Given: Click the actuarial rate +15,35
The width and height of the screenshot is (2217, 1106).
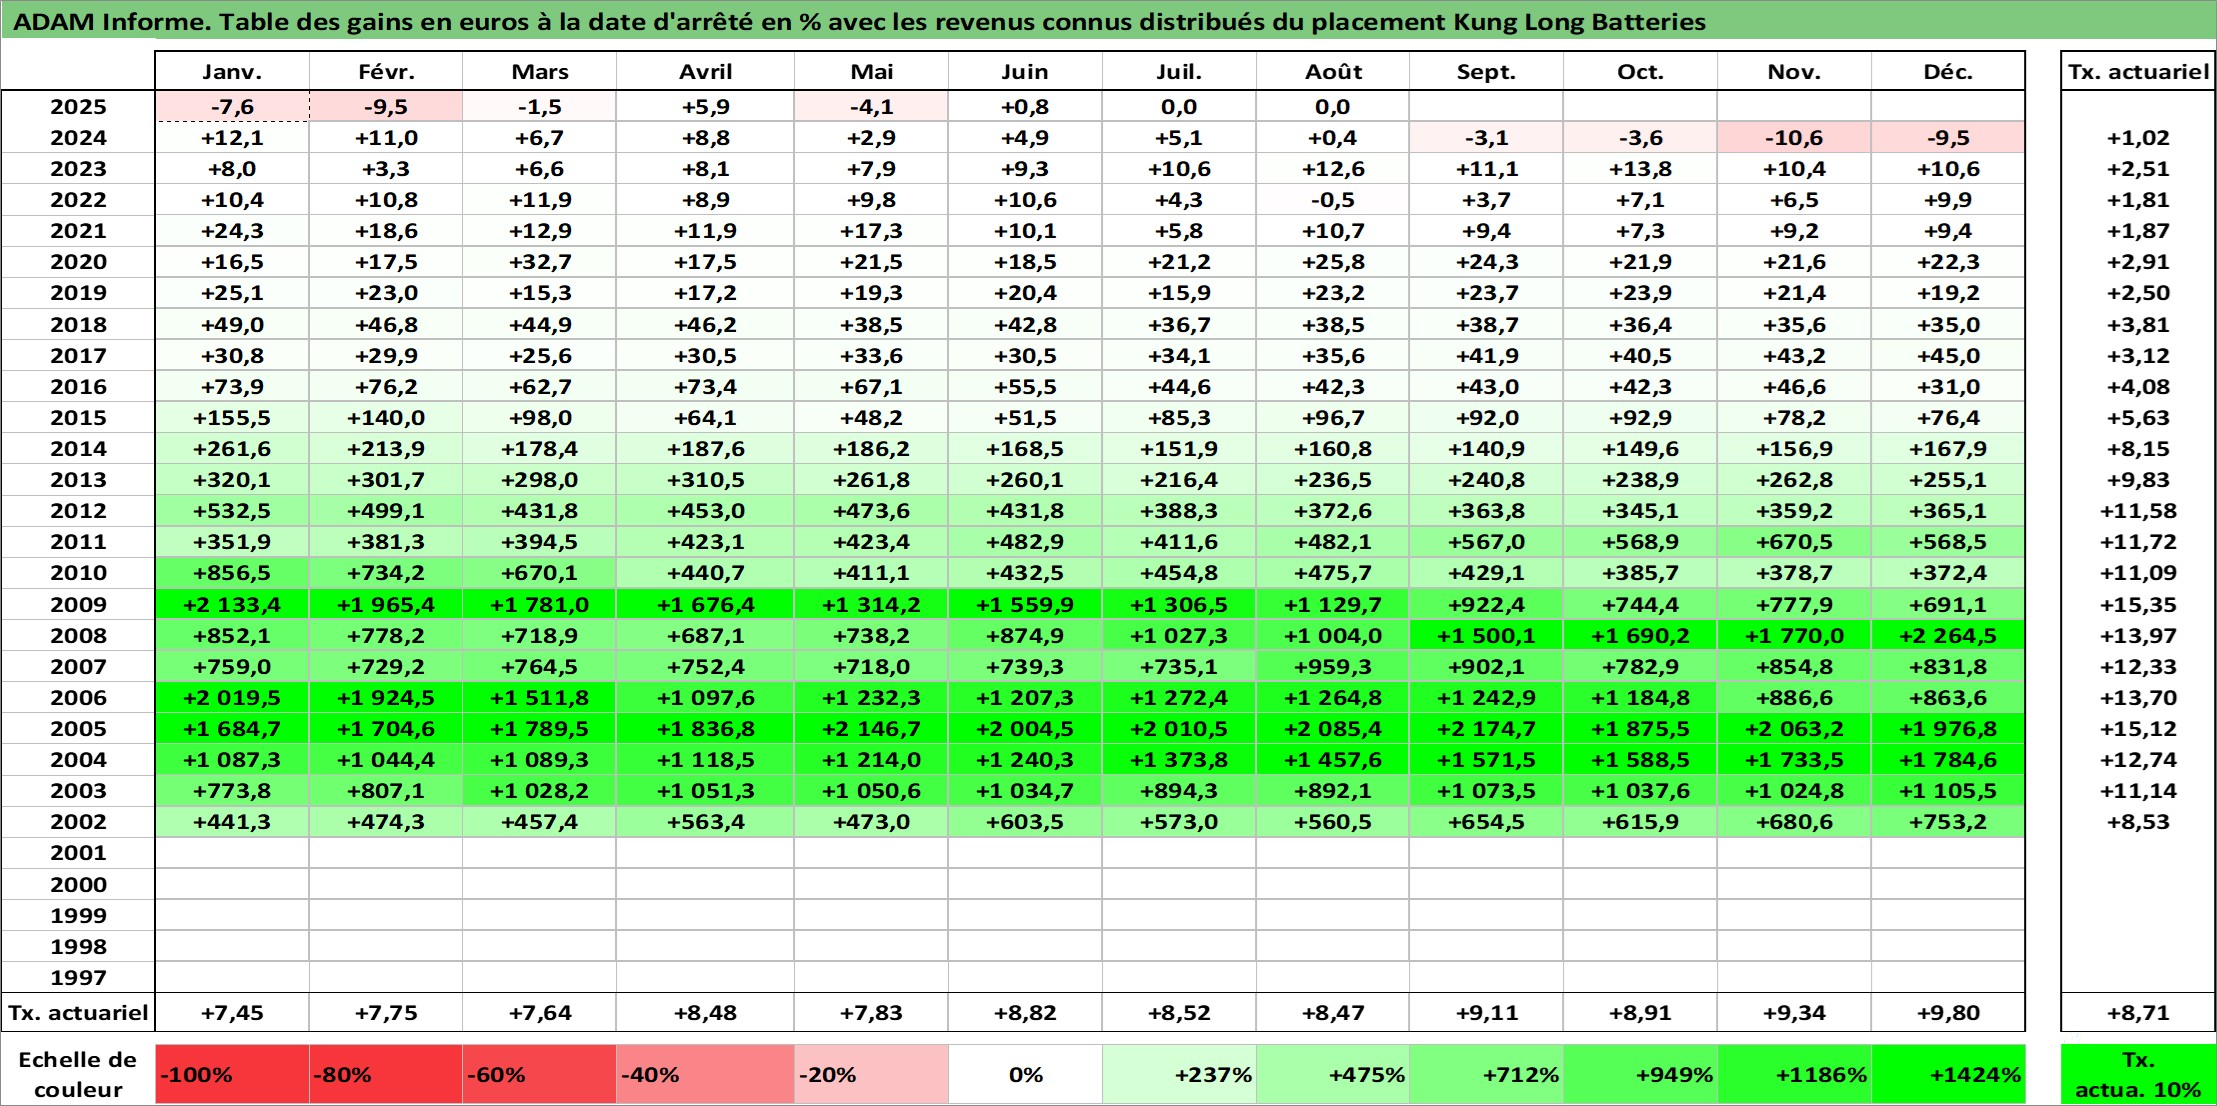Looking at the screenshot, I should [x=2138, y=604].
